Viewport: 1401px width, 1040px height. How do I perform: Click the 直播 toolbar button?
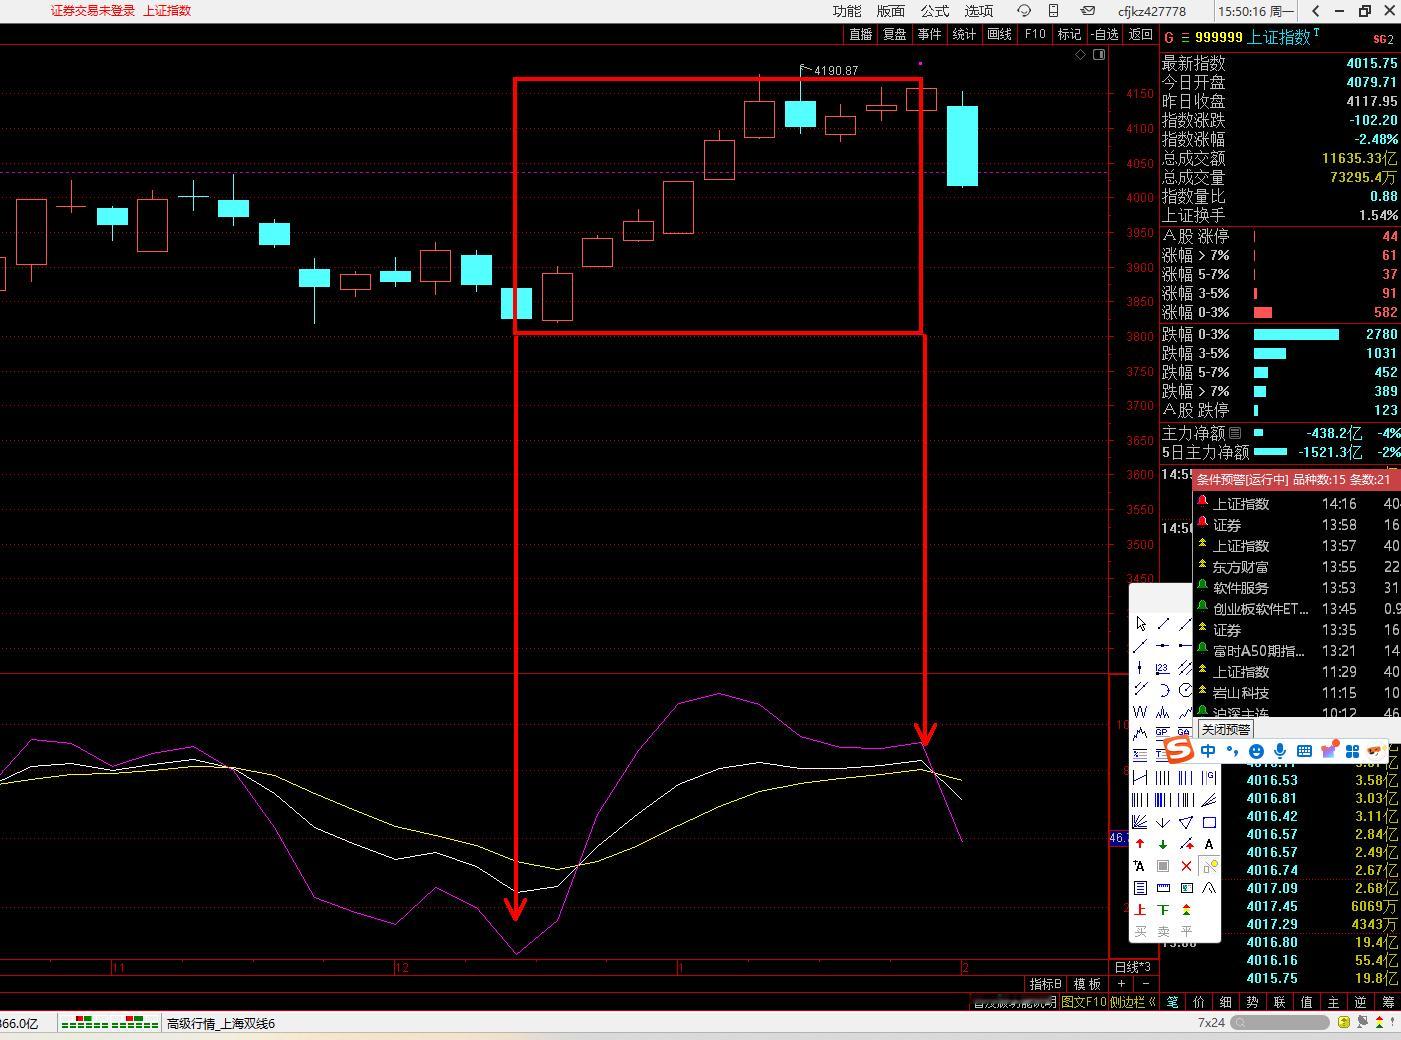click(x=860, y=34)
